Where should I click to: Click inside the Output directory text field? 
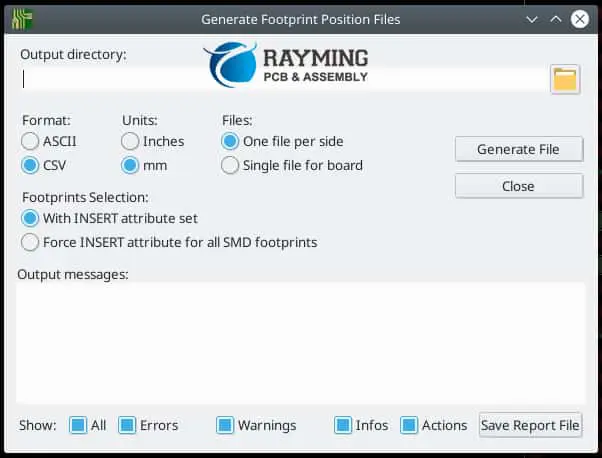pyautogui.click(x=280, y=80)
